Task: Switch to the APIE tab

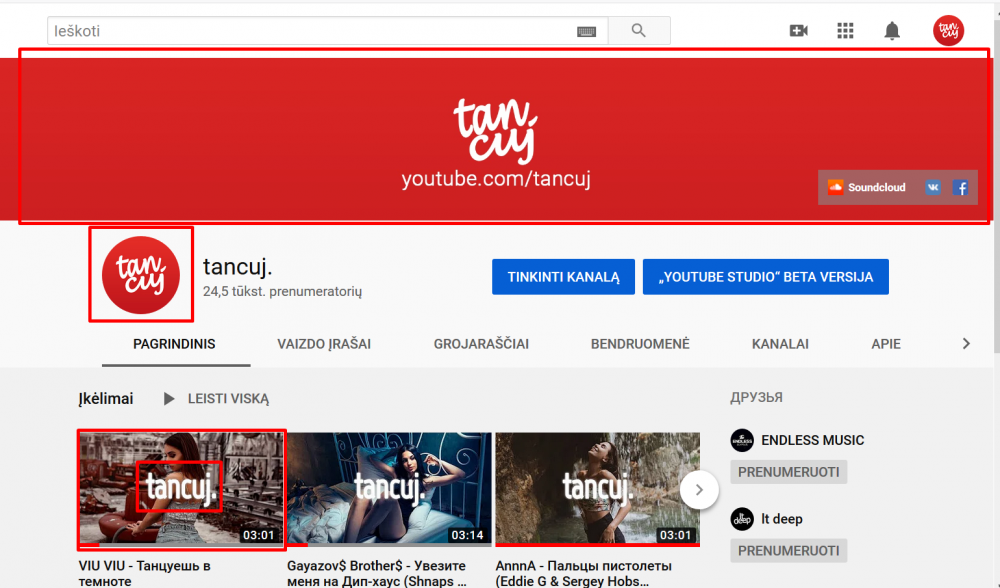Action: [886, 344]
